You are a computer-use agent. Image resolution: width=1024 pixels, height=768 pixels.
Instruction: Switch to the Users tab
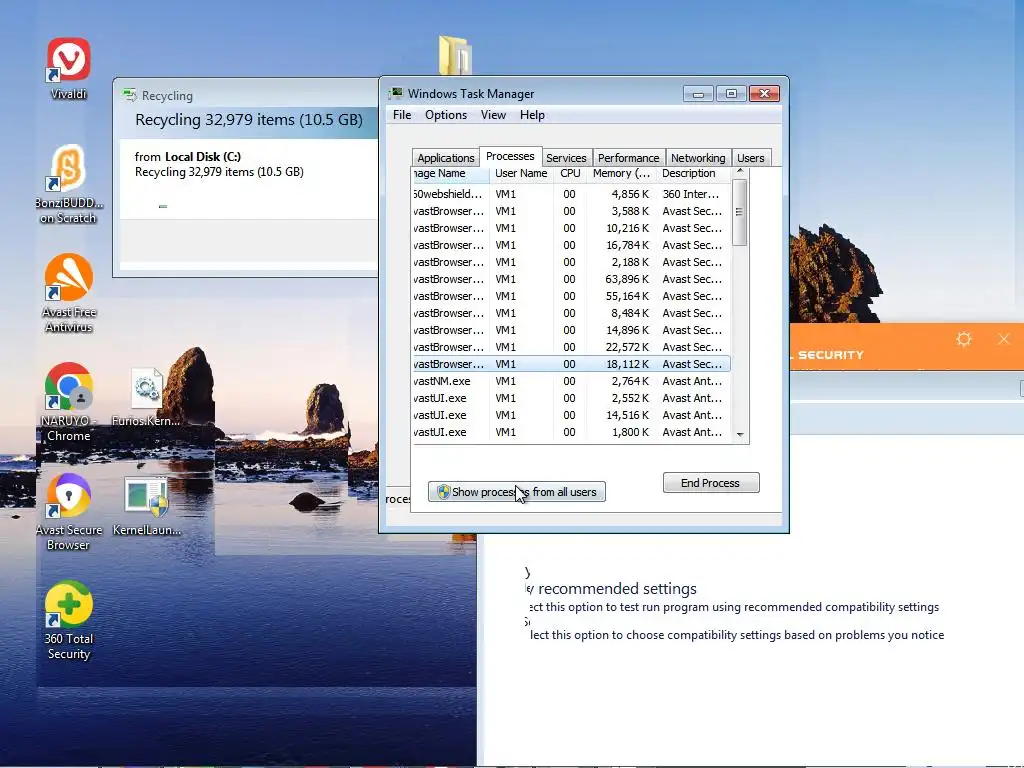750,158
